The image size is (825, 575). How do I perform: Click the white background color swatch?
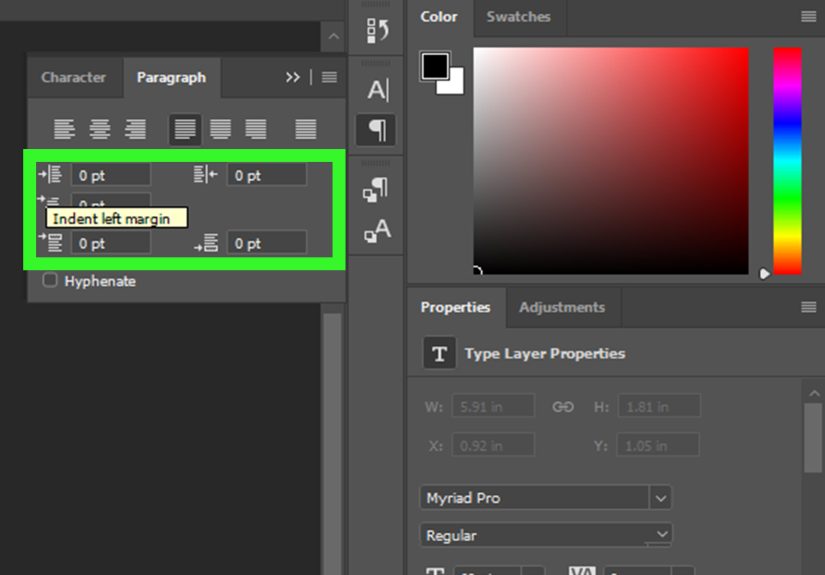click(x=456, y=86)
